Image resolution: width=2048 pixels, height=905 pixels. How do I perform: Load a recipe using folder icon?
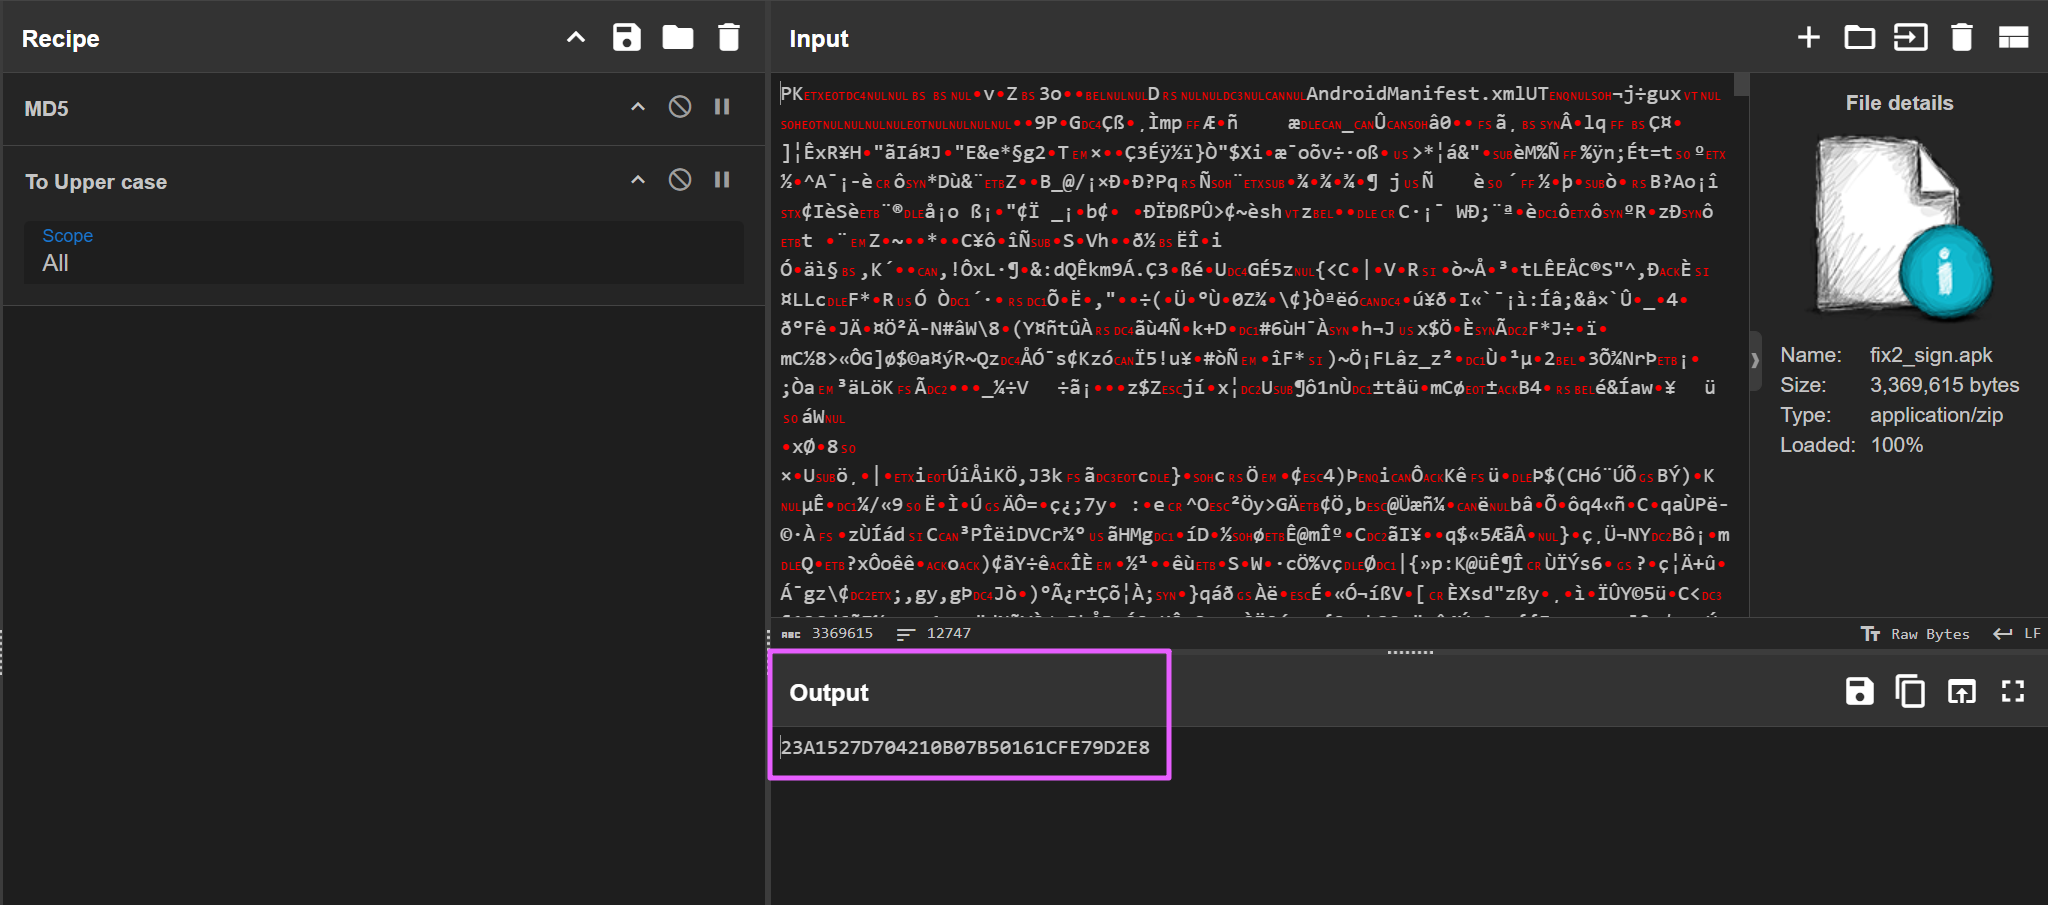click(678, 38)
